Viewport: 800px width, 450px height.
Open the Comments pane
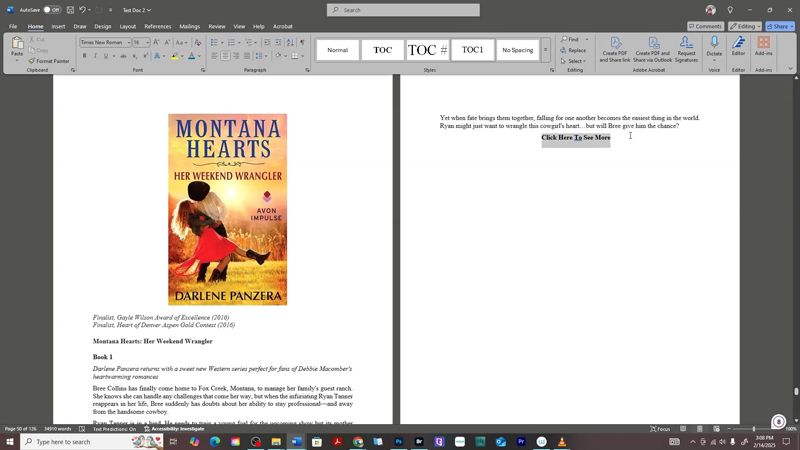pyautogui.click(x=705, y=26)
